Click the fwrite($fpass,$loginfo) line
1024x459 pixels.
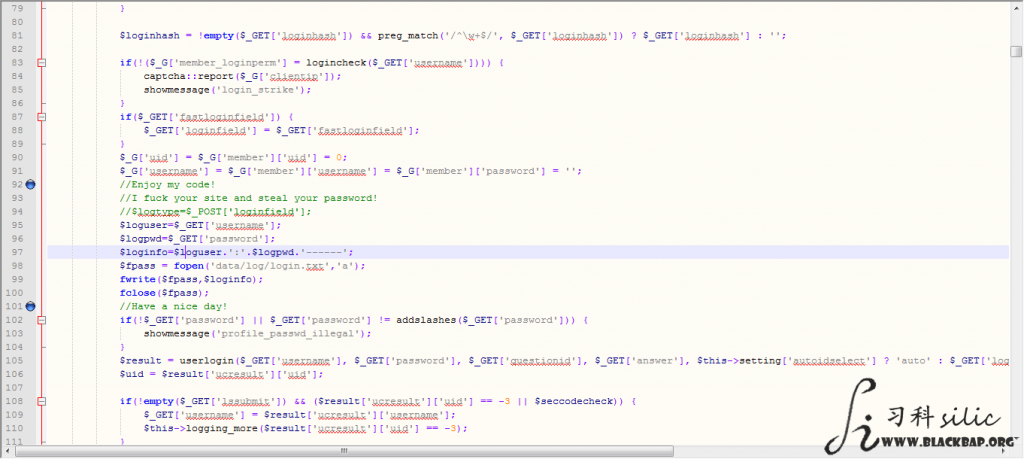tap(191, 279)
